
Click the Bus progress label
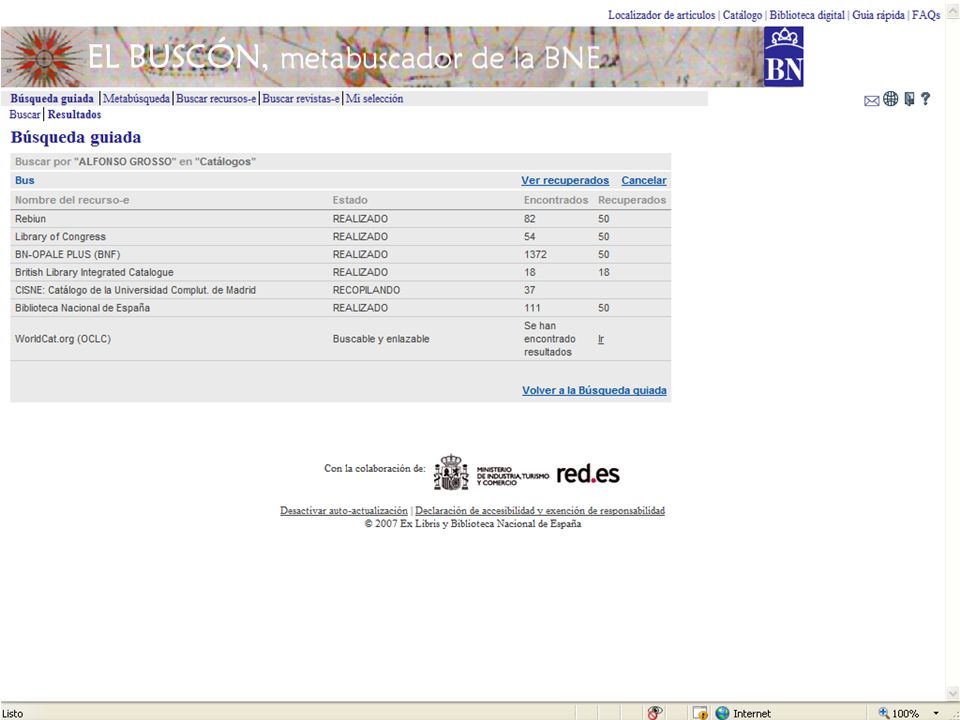tap(24, 181)
